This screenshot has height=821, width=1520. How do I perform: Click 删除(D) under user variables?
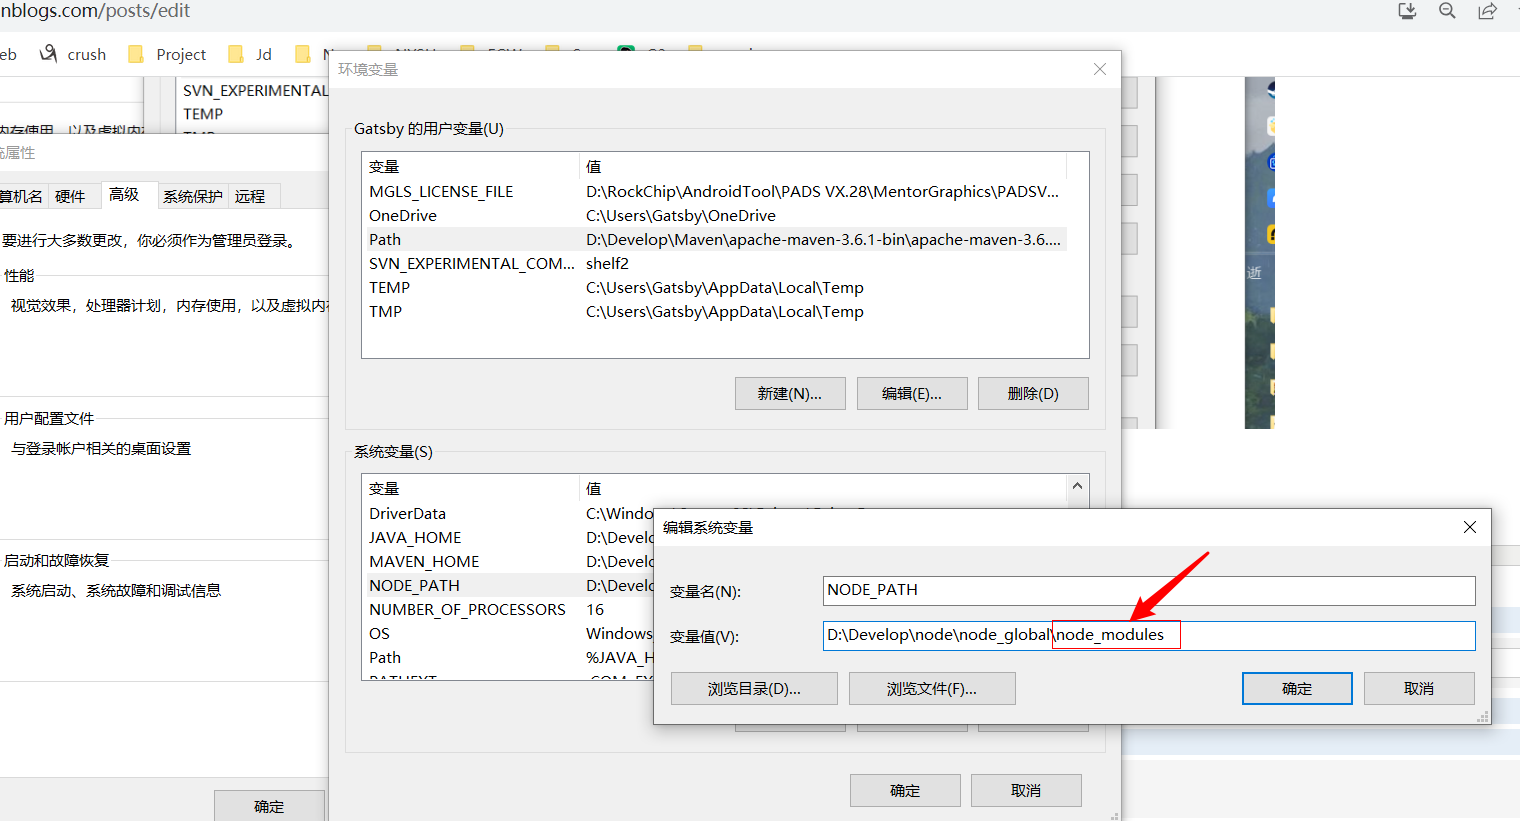[x=1033, y=393]
